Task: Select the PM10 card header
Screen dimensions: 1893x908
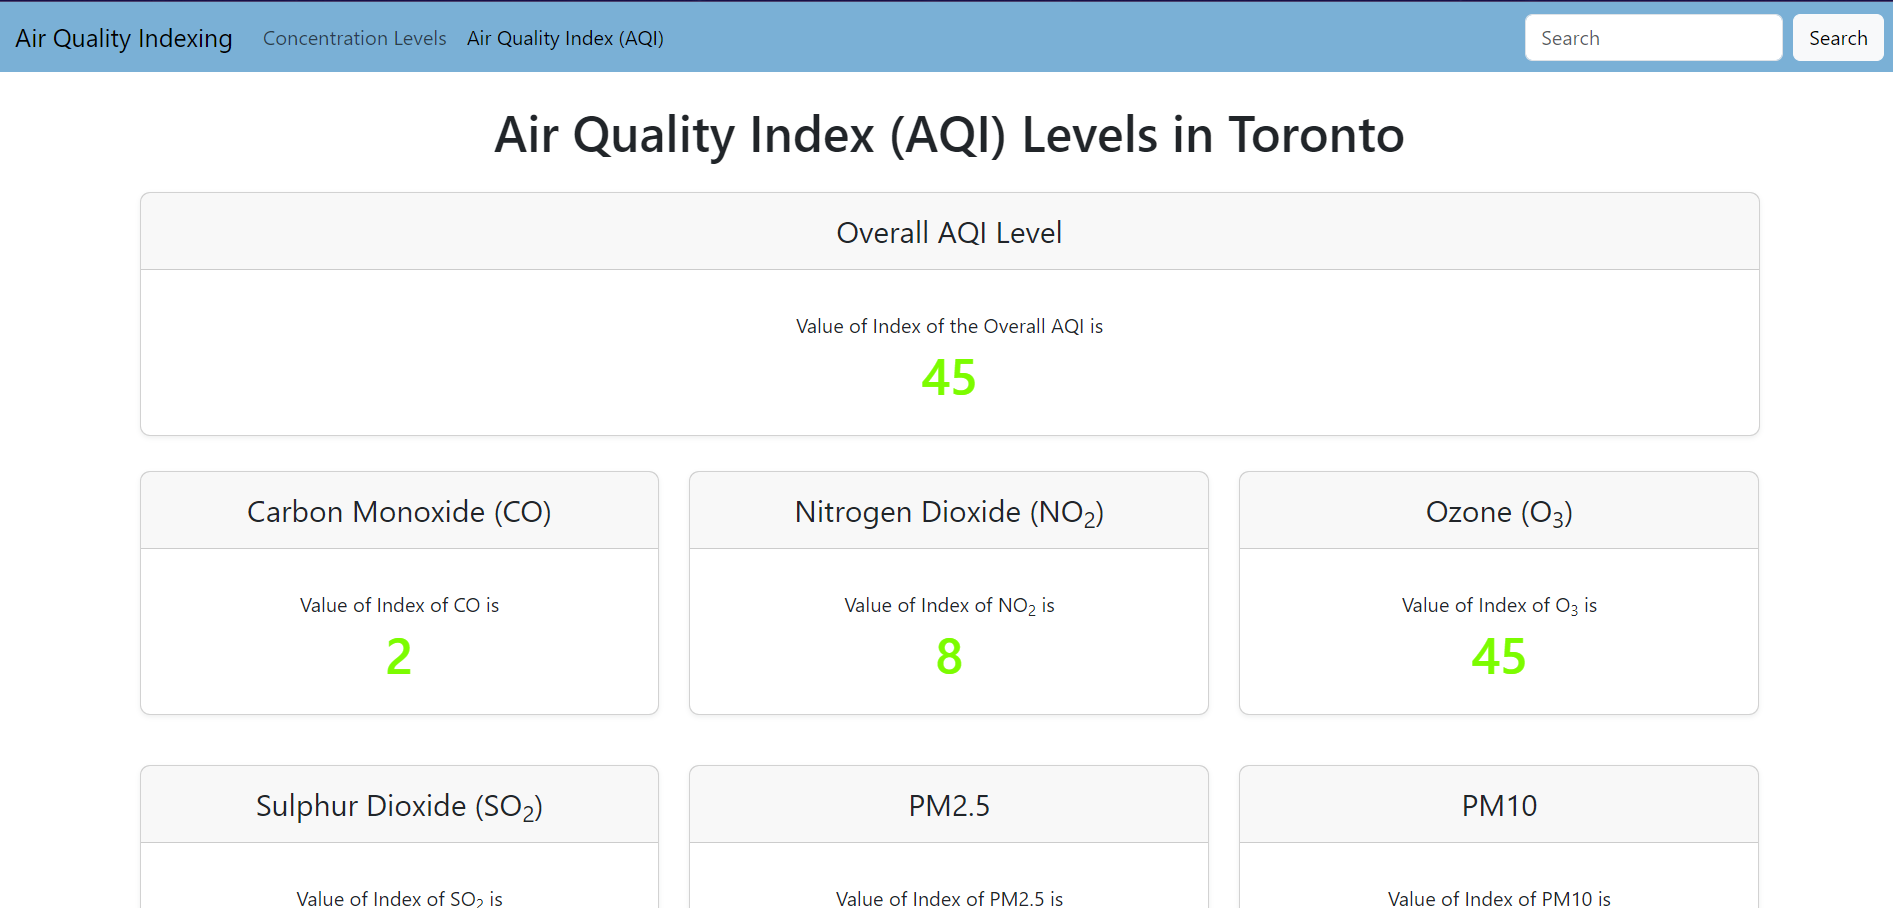Action: 1499,805
